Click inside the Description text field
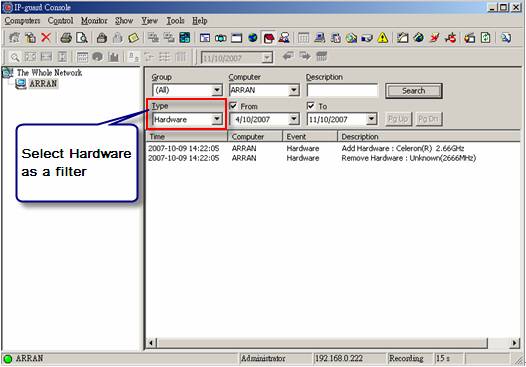Image resolution: width=526 pixels, height=367 pixels. [342, 90]
